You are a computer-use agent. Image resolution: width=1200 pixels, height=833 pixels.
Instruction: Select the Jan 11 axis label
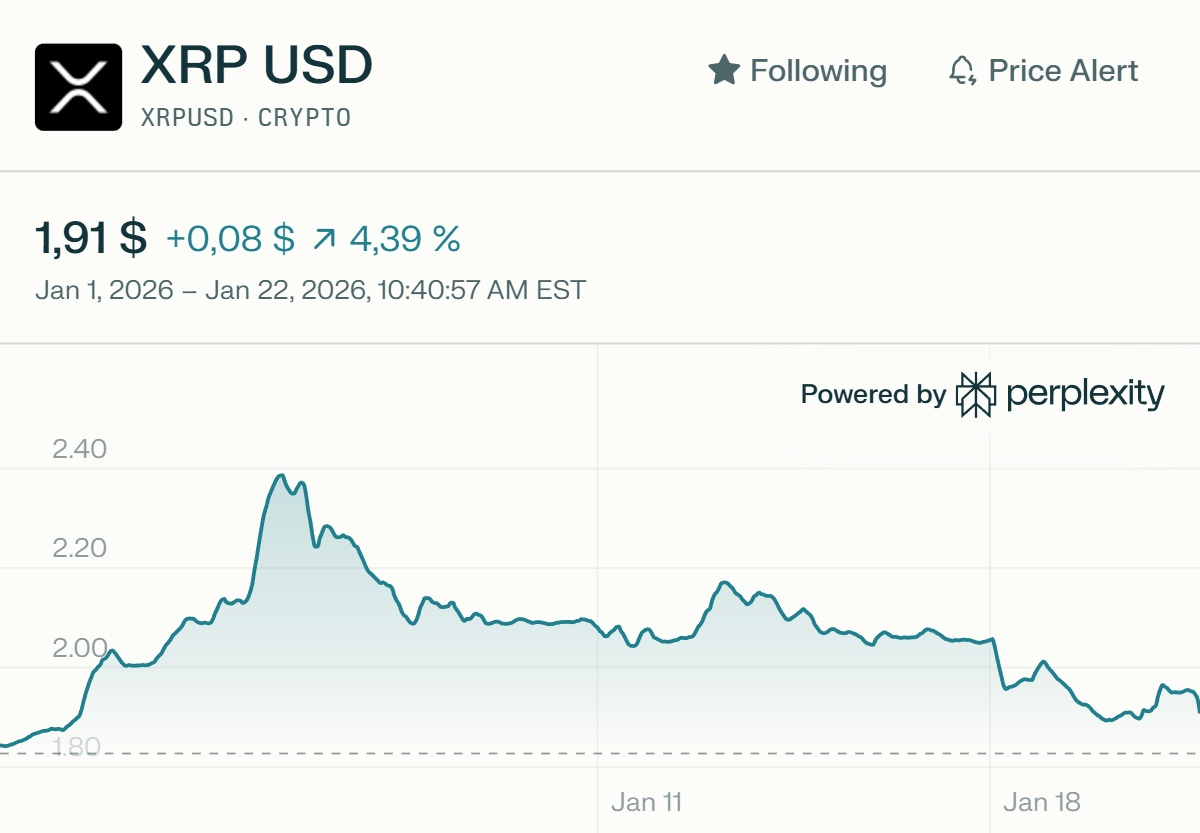coord(647,801)
